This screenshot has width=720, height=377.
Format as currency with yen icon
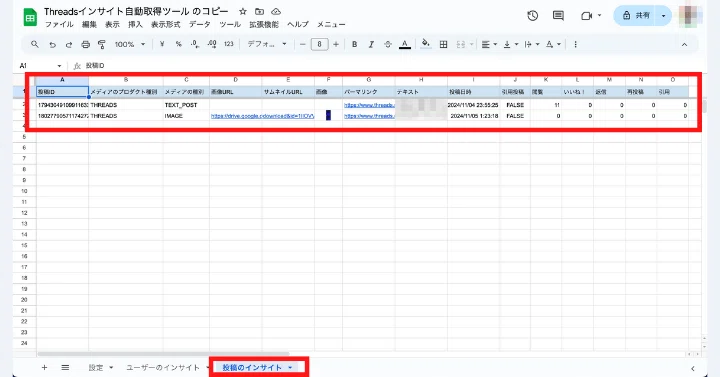point(162,44)
